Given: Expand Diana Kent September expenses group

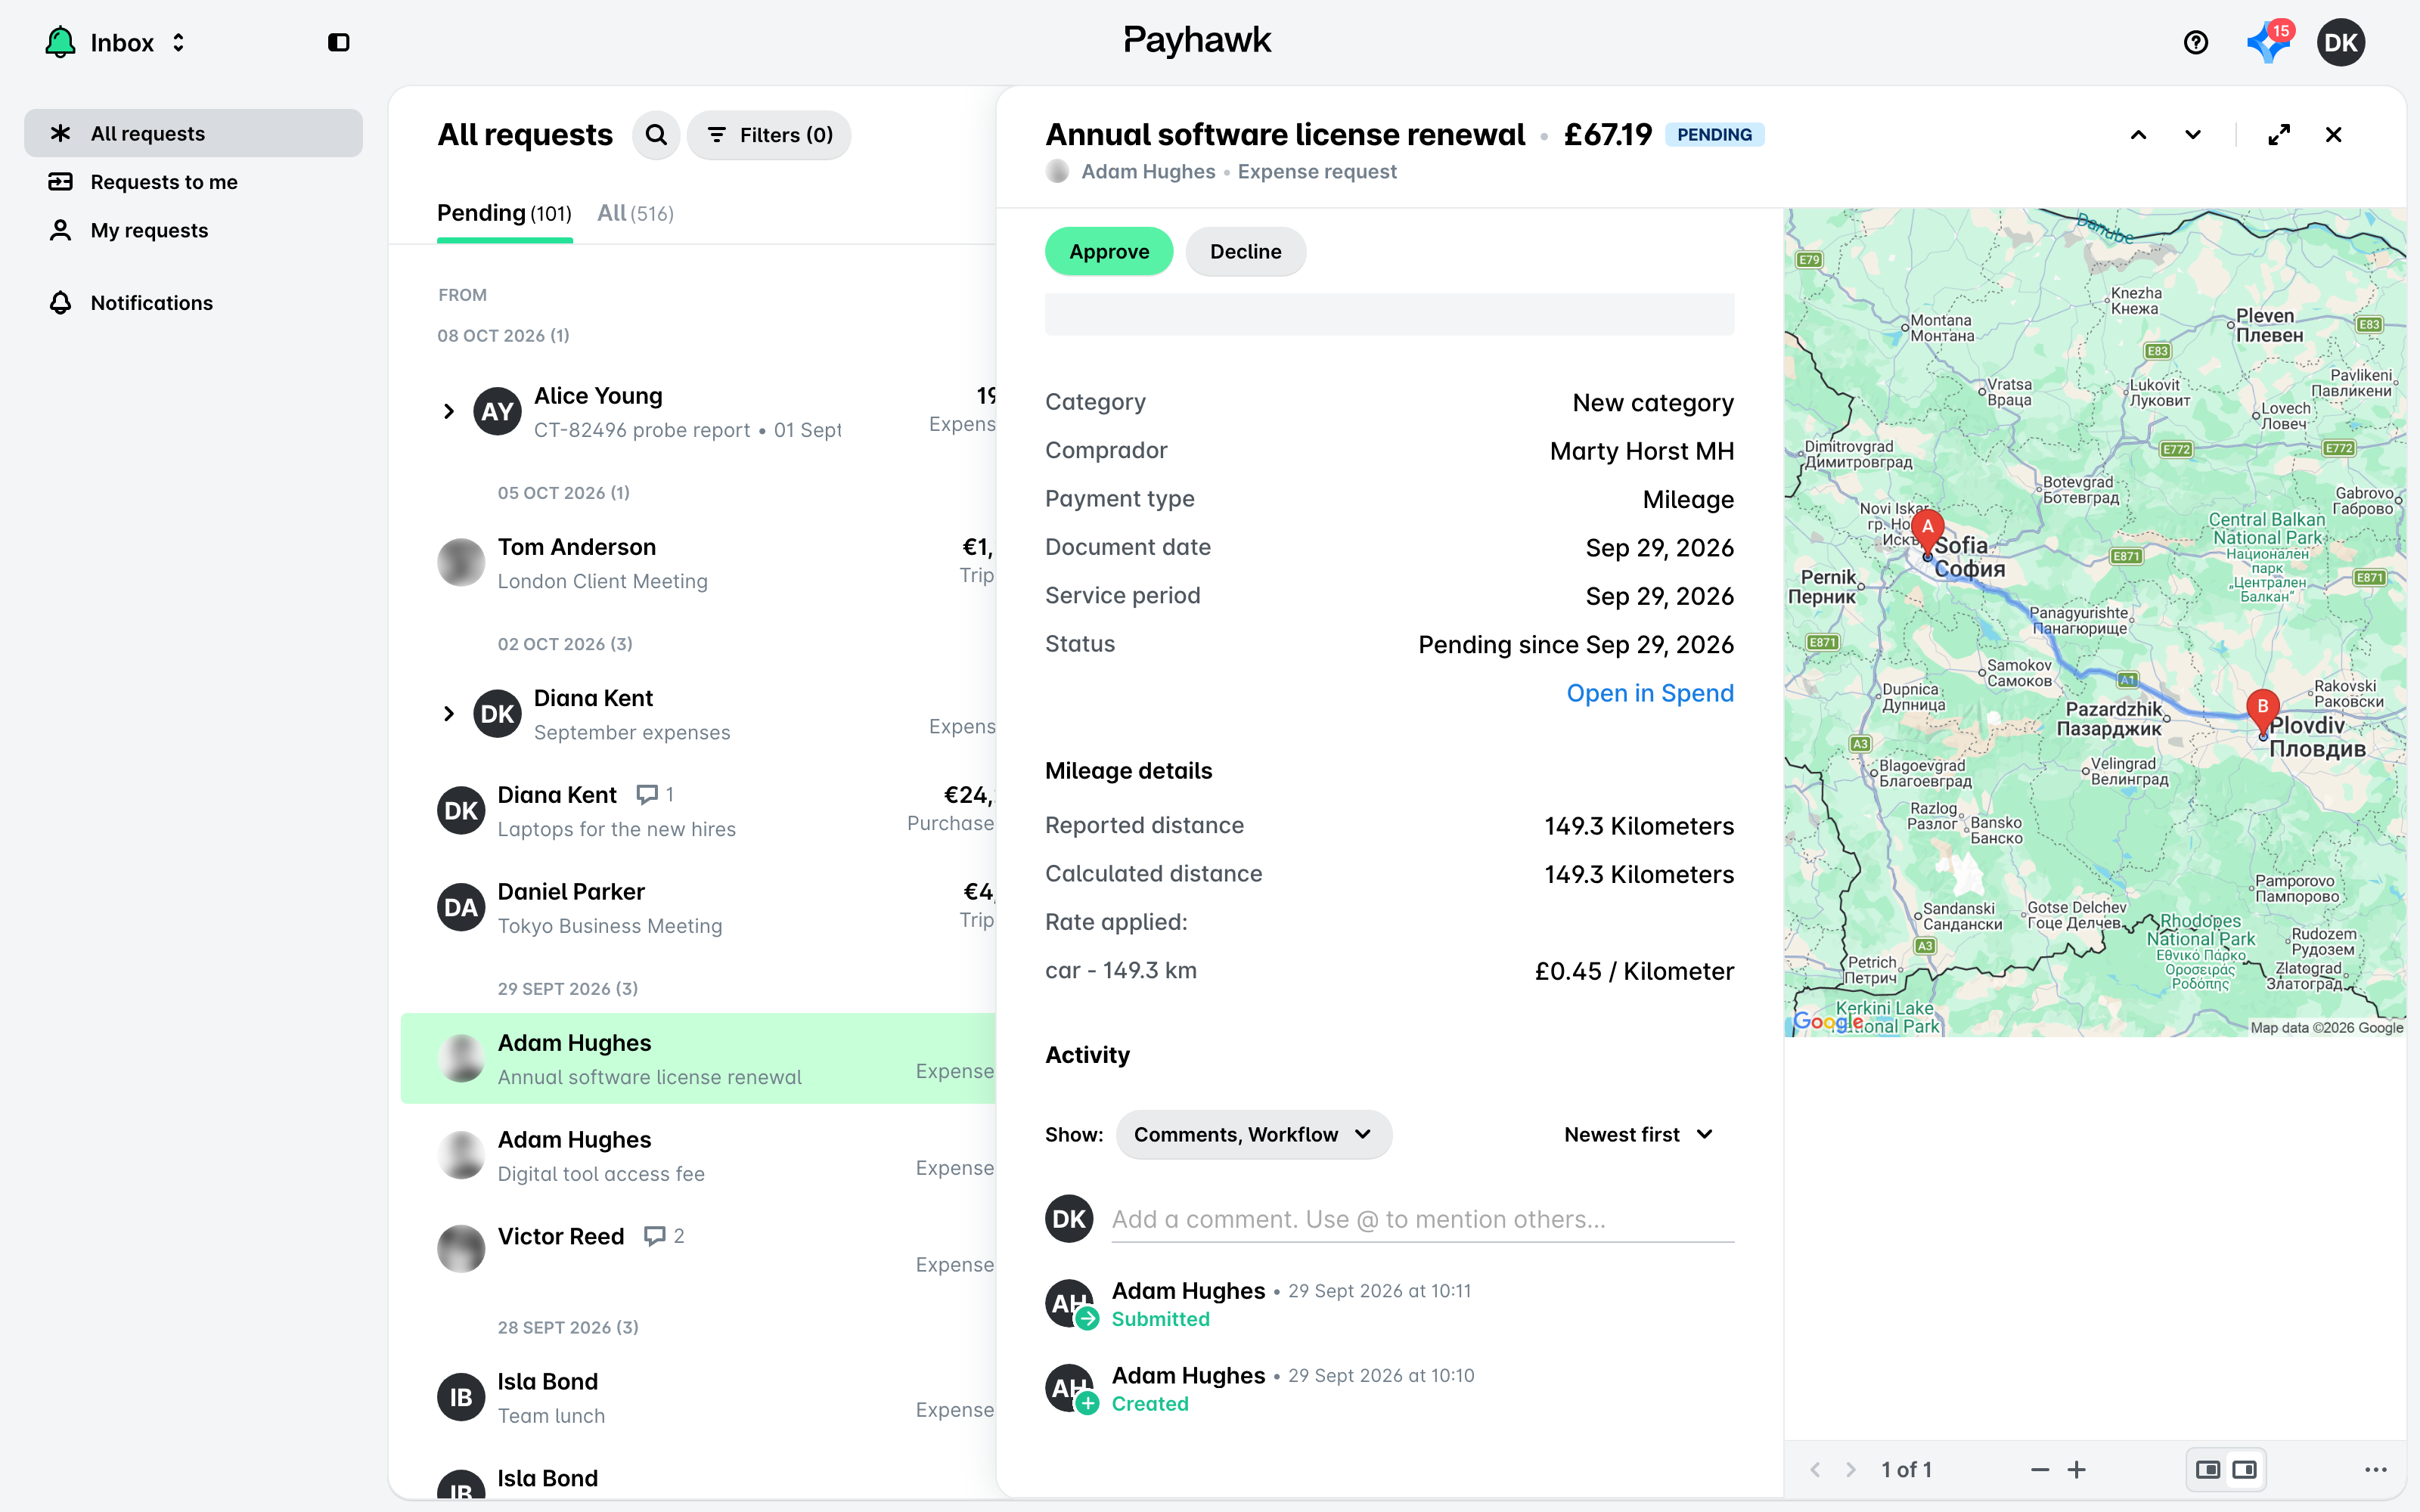Looking at the screenshot, I should (x=448, y=714).
